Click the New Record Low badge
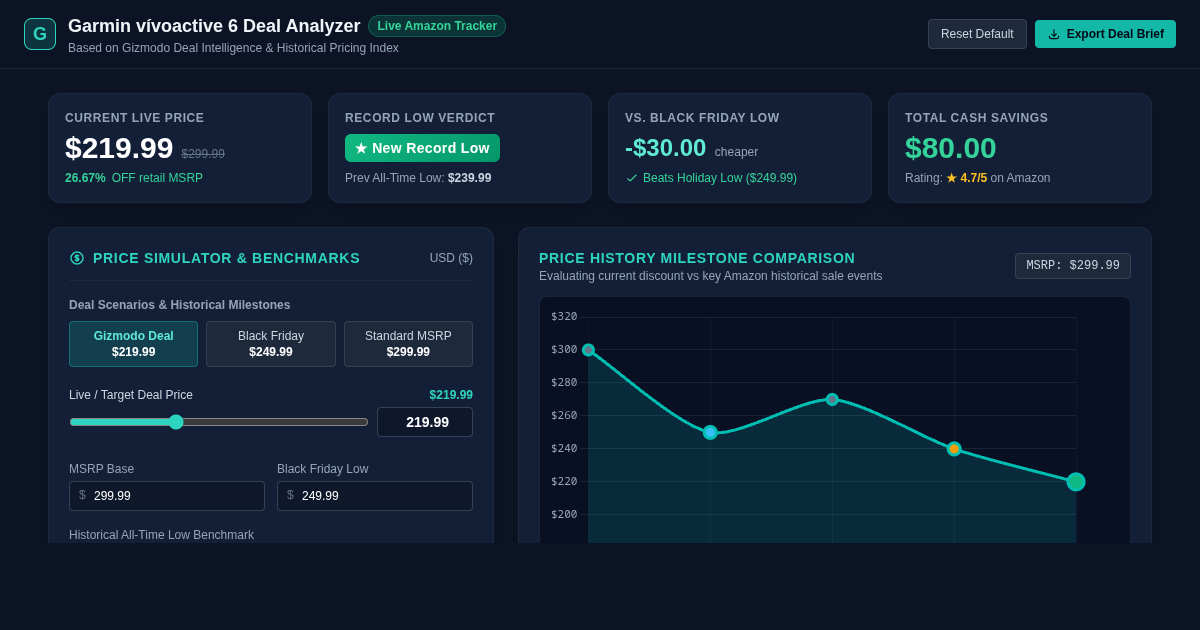Image resolution: width=1200 pixels, height=630 pixels. pyautogui.click(x=422, y=148)
